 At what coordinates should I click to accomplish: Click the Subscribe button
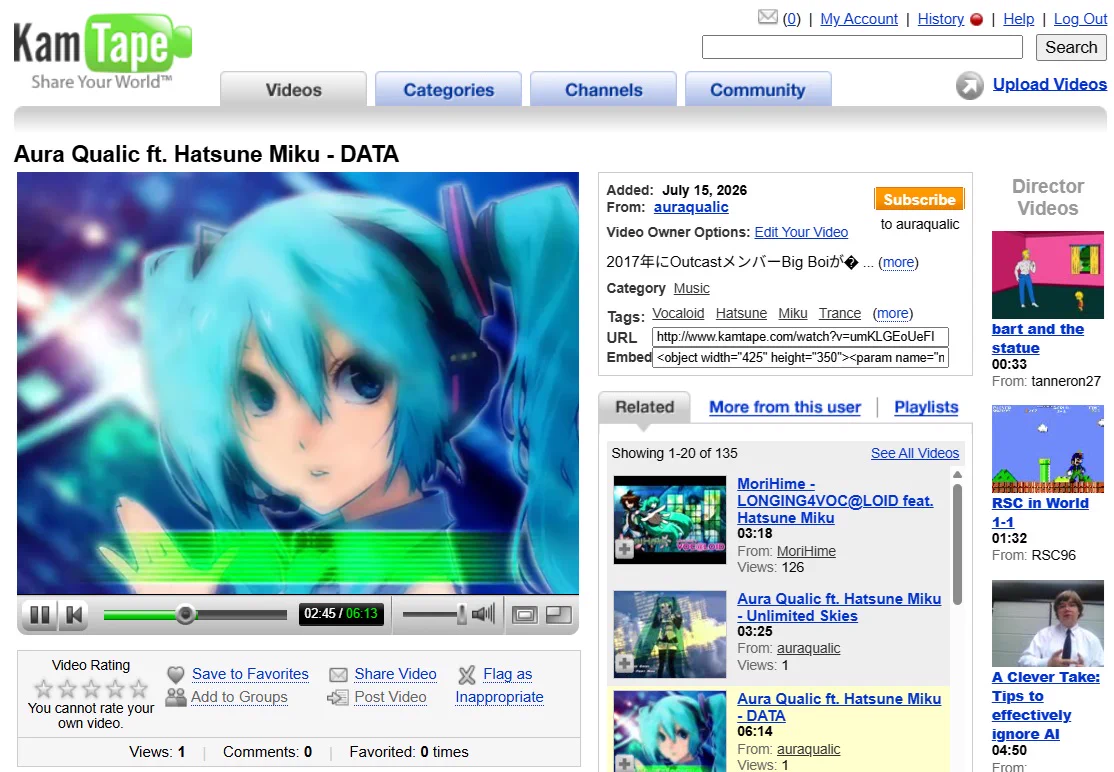[919, 200]
